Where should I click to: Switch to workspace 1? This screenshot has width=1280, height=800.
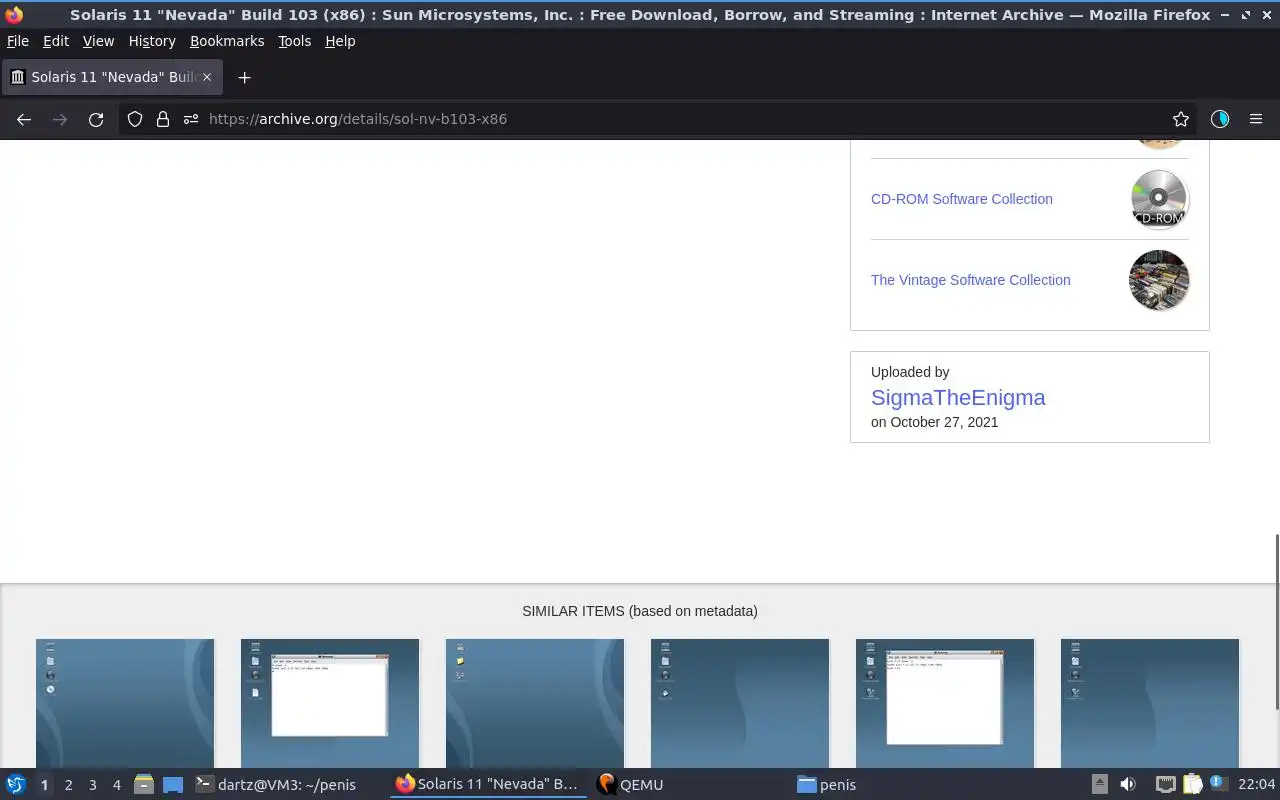pos(44,785)
